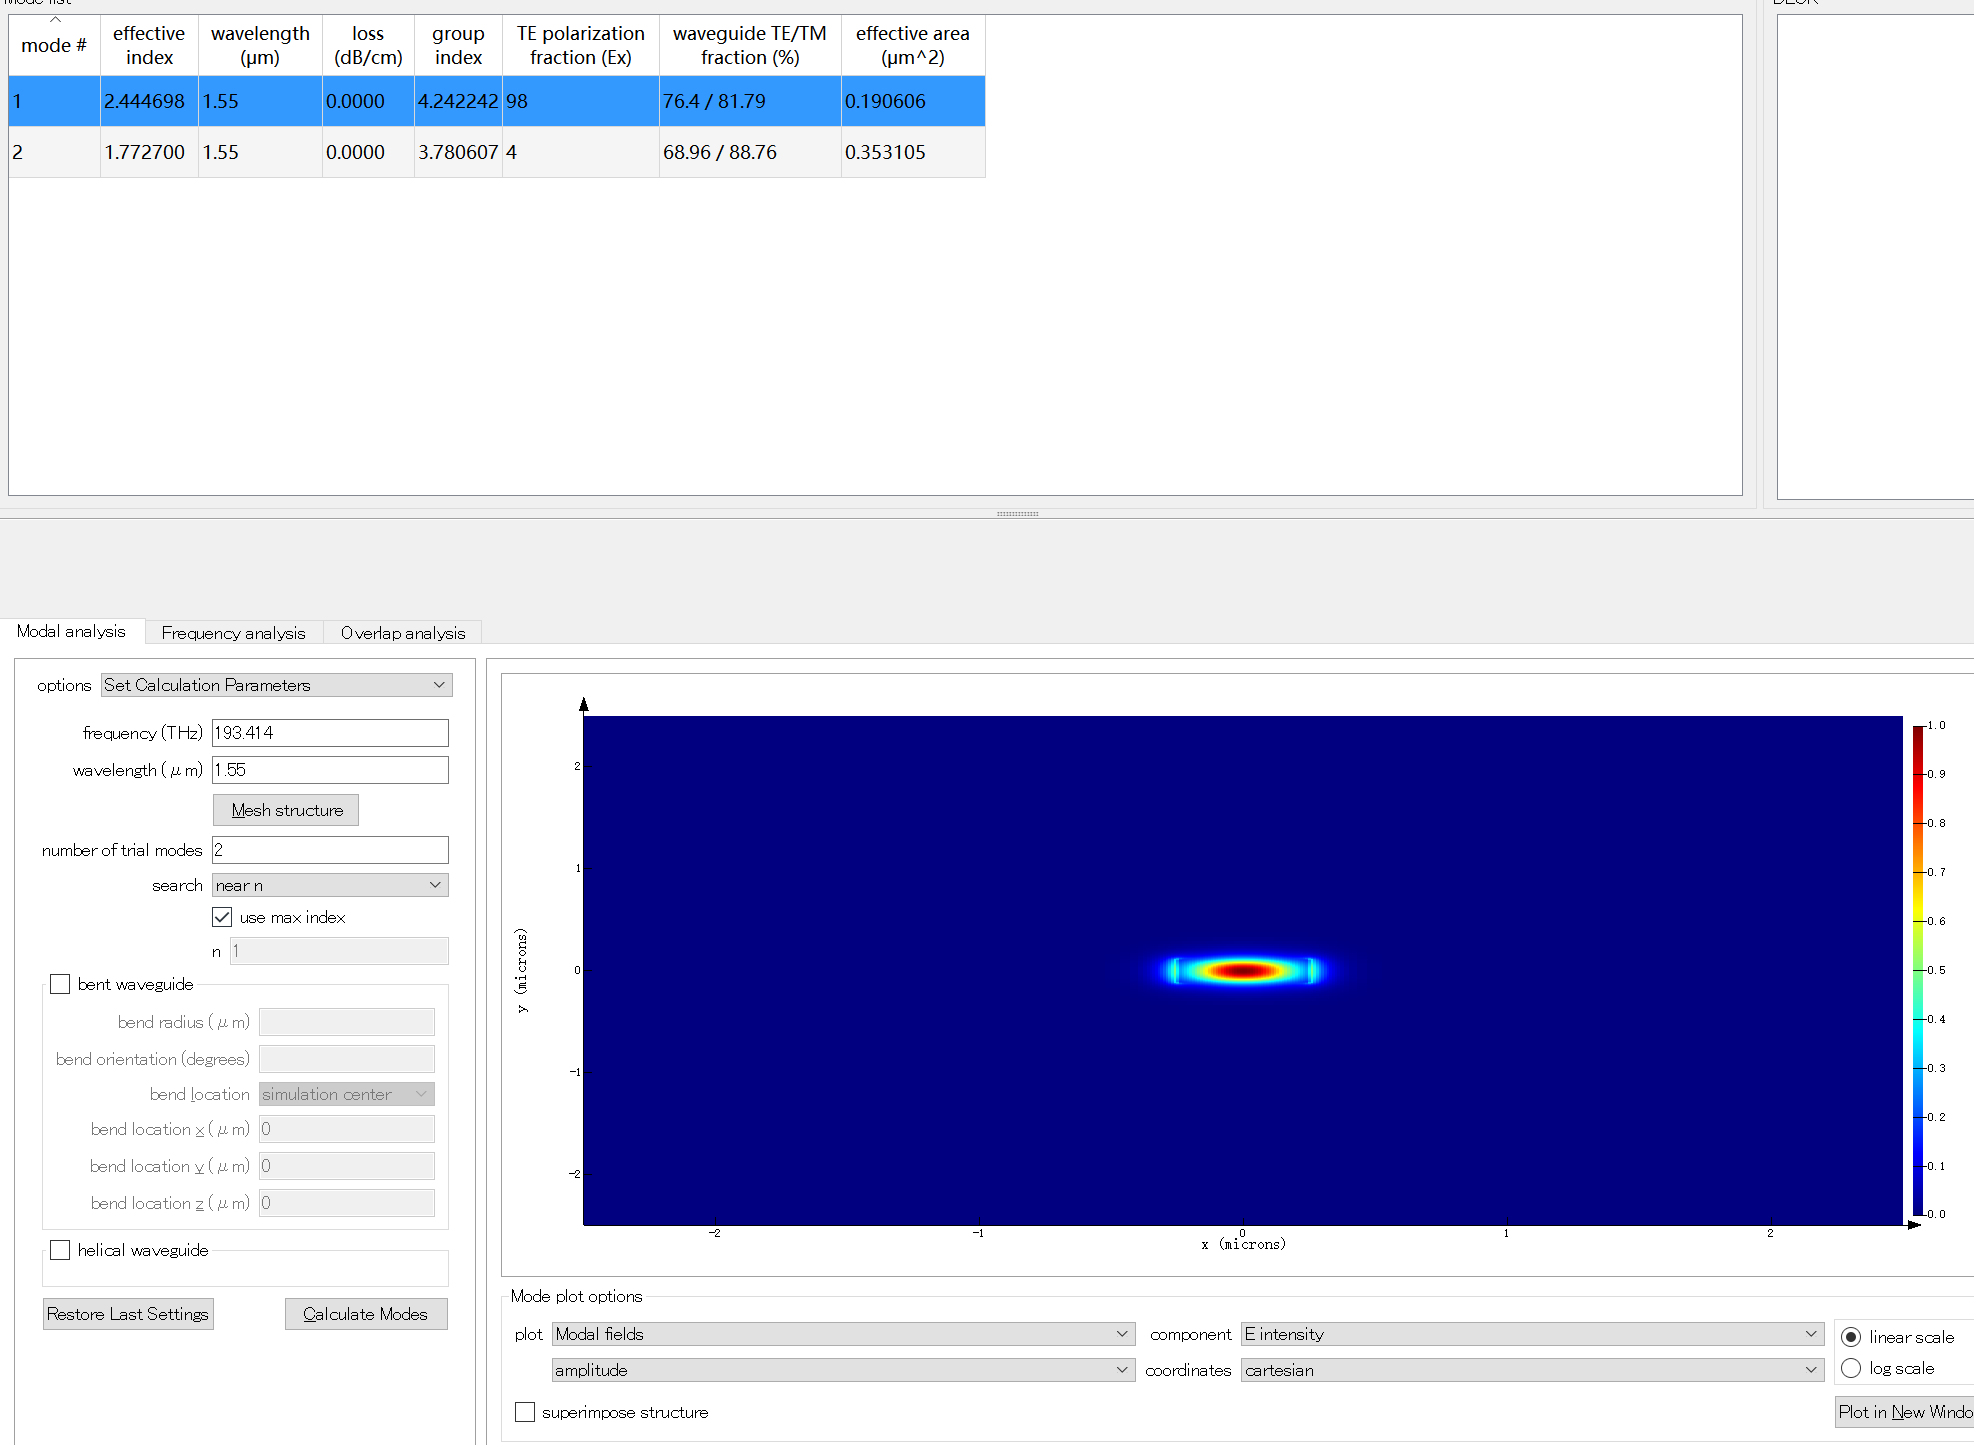Open the component E intensity dropdown
This screenshot has width=1974, height=1445.
[1531, 1334]
